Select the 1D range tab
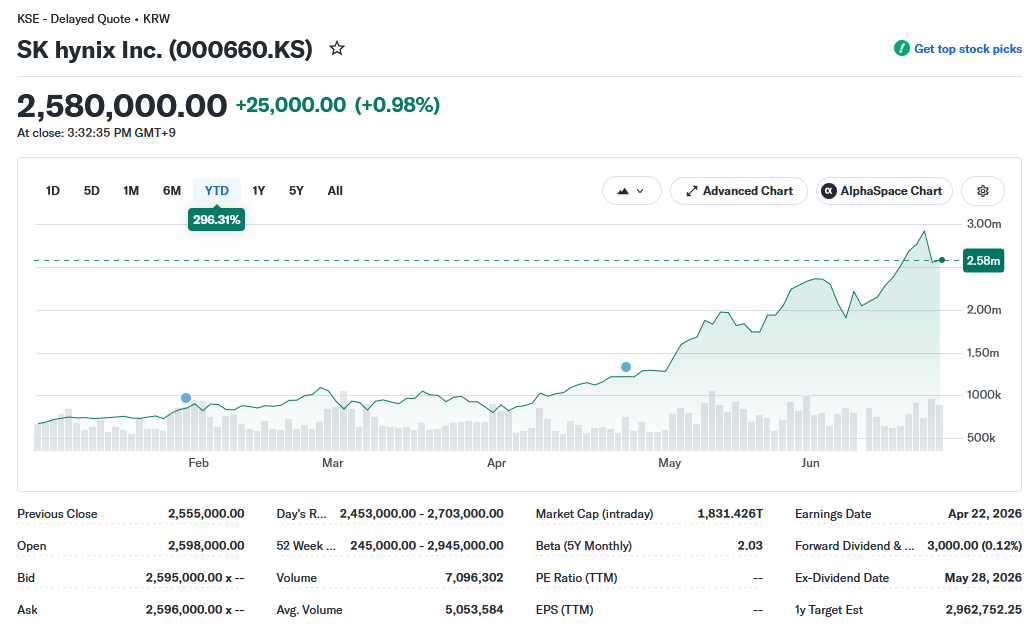The height and width of the screenshot is (629, 1034). [x=53, y=191]
